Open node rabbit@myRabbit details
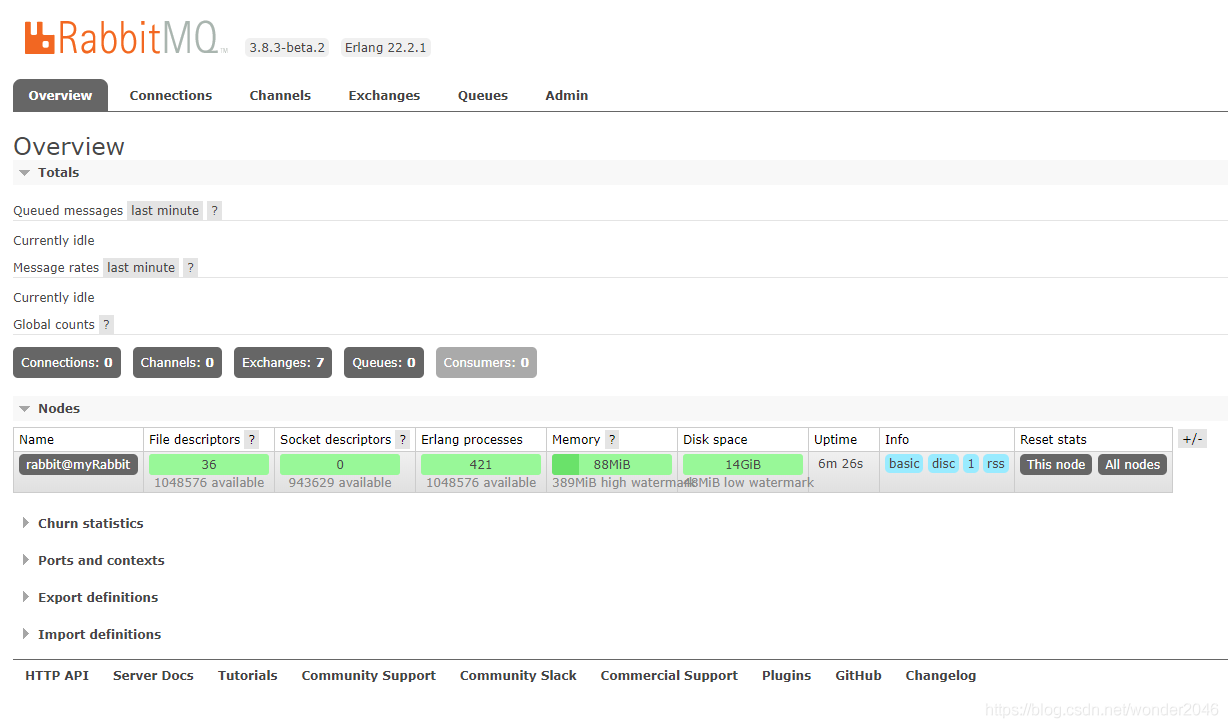 pos(78,465)
